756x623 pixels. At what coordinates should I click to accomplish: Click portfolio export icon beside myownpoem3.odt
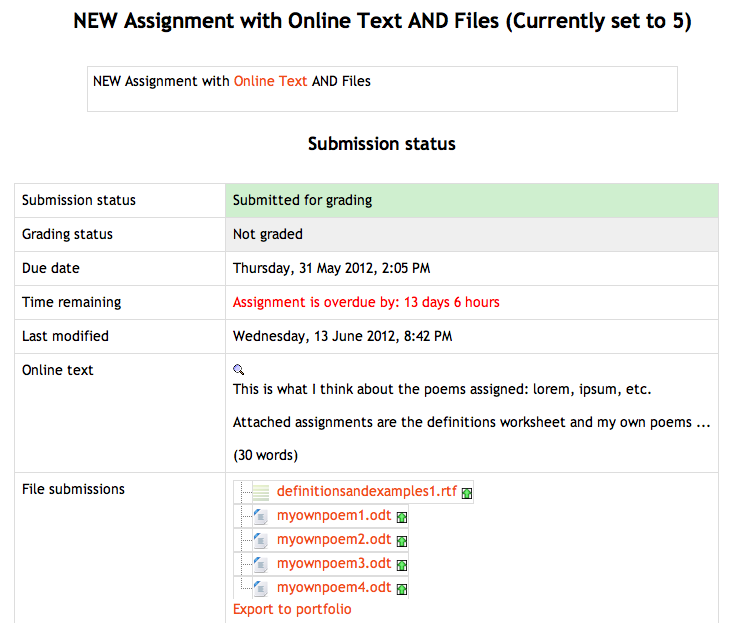pos(402,565)
